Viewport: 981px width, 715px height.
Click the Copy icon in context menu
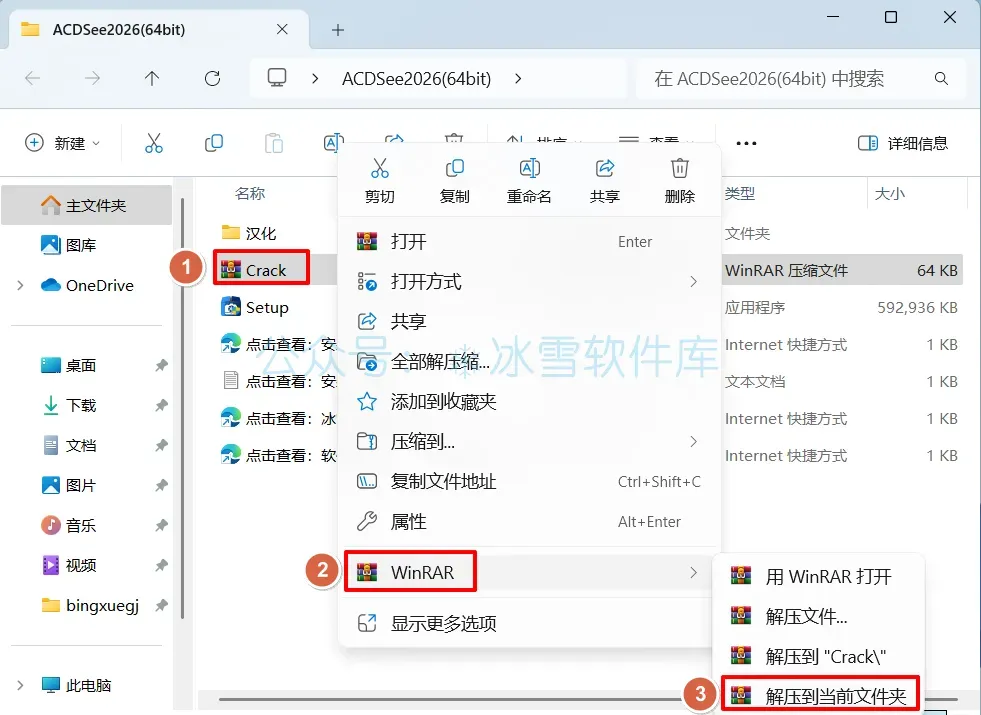[454, 168]
